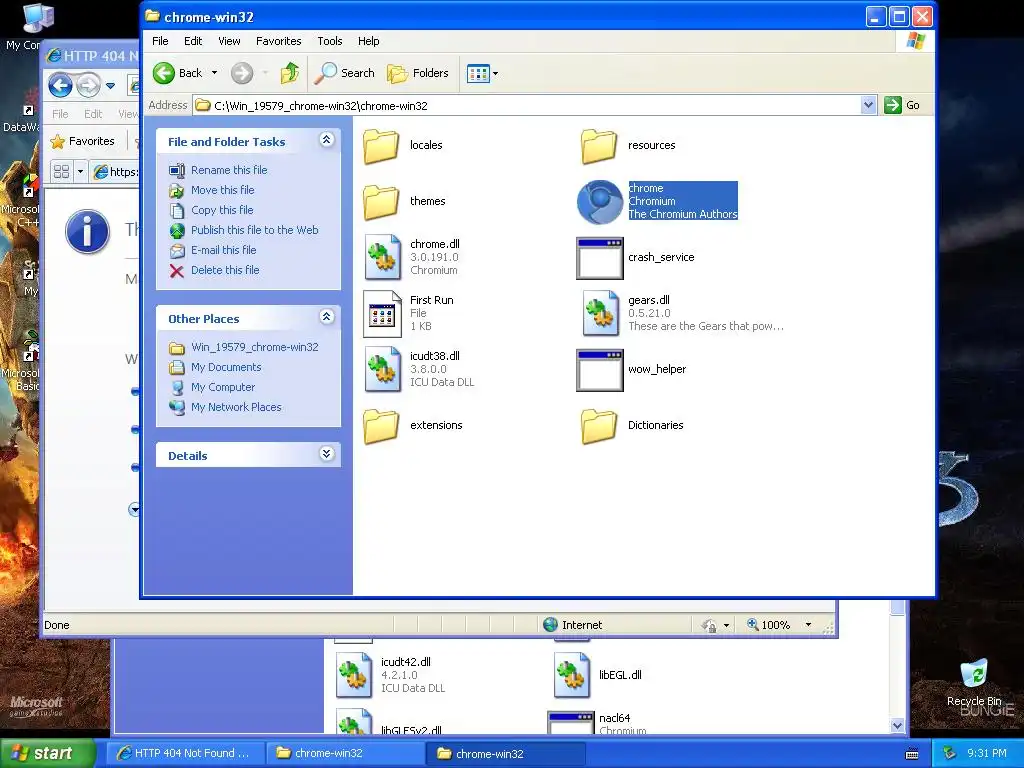Click the disabled Forward arrow icon
Image resolution: width=1024 pixels, height=768 pixels.
tap(242, 73)
